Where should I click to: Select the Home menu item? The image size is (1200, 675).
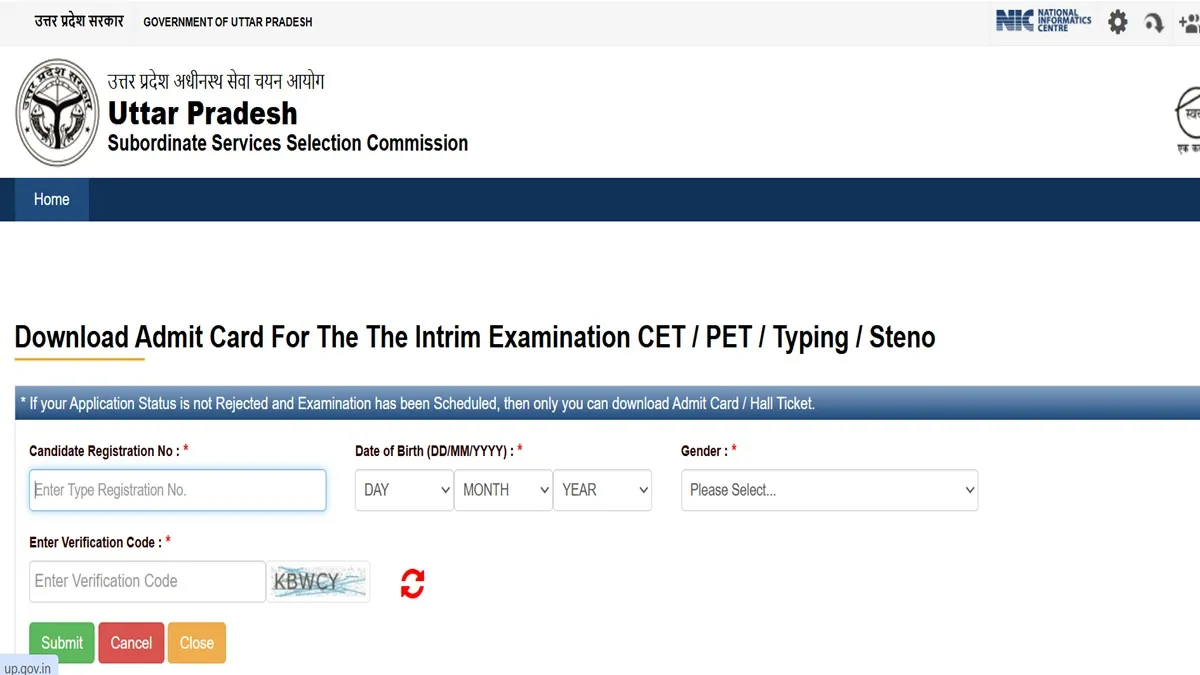click(x=51, y=199)
